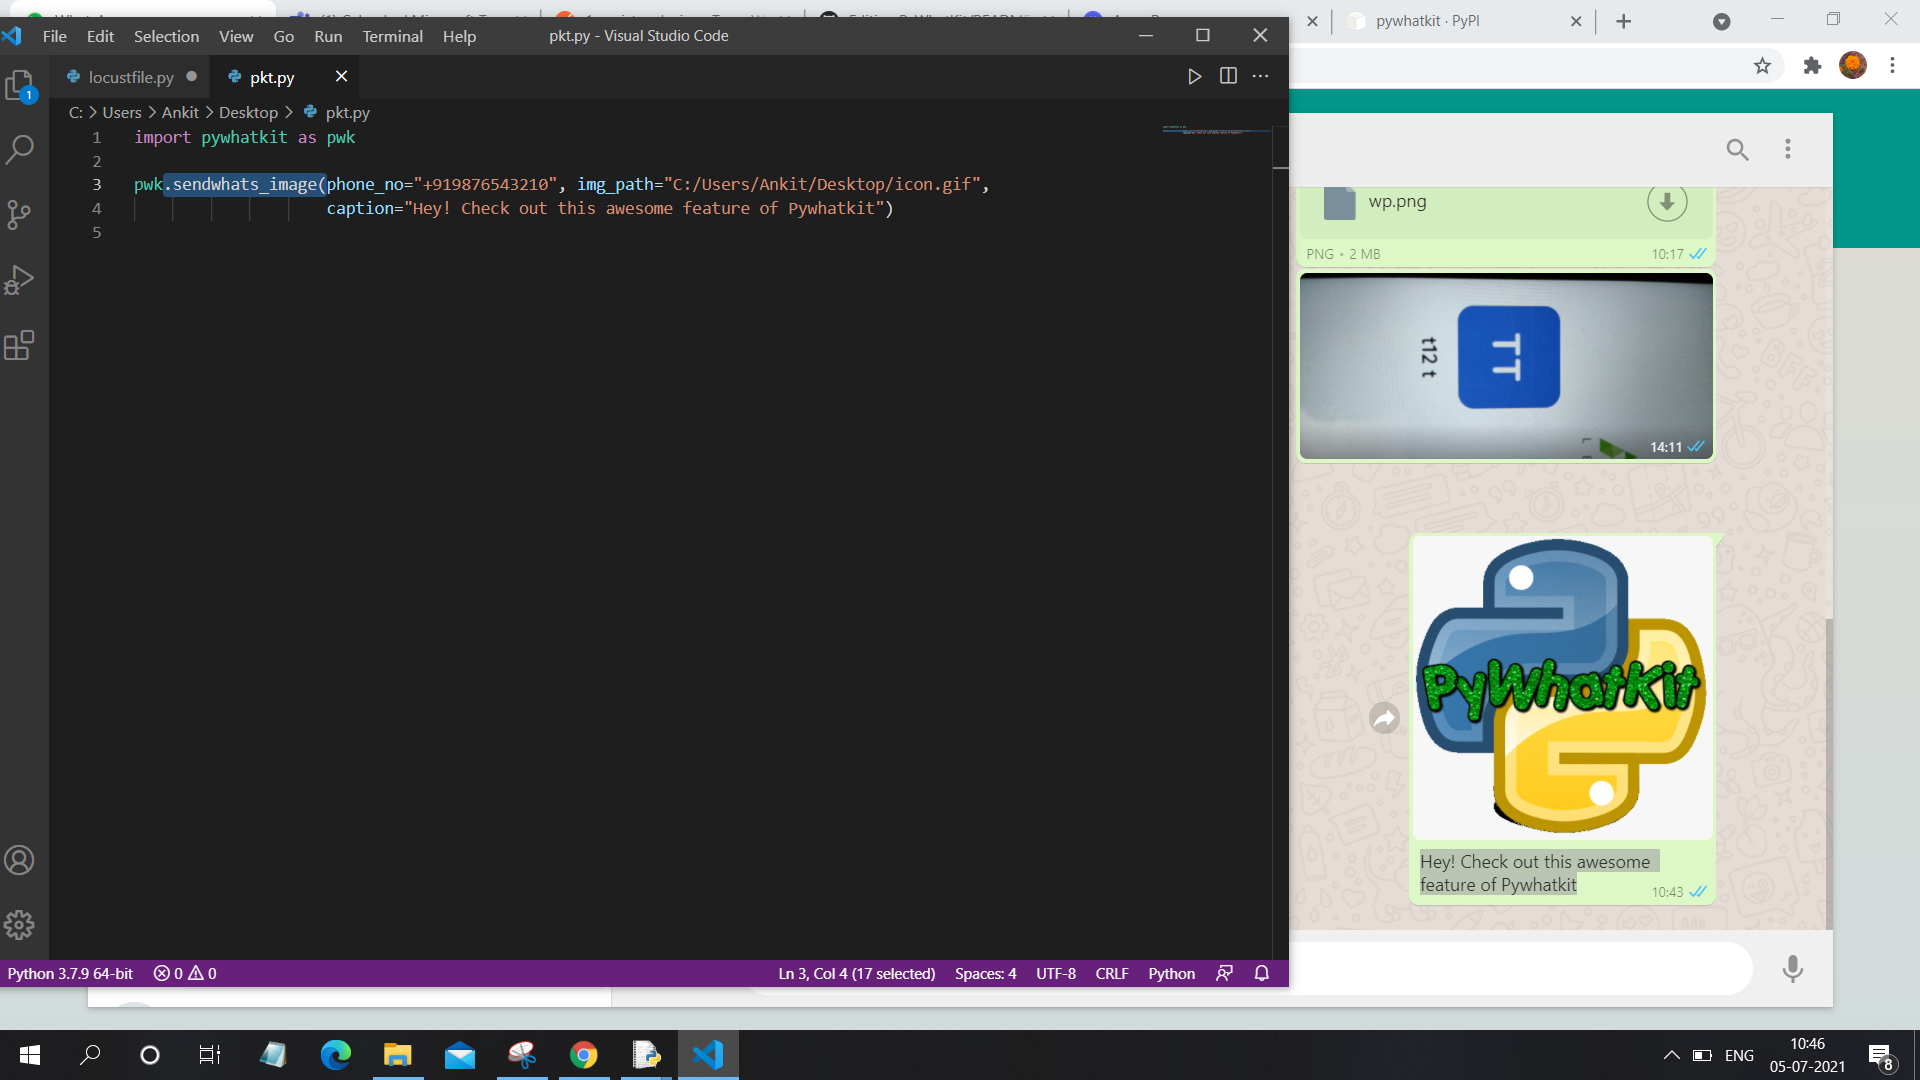This screenshot has height=1080, width=1920.
Task: Open the Windows Start menu
Action: click(x=30, y=1055)
